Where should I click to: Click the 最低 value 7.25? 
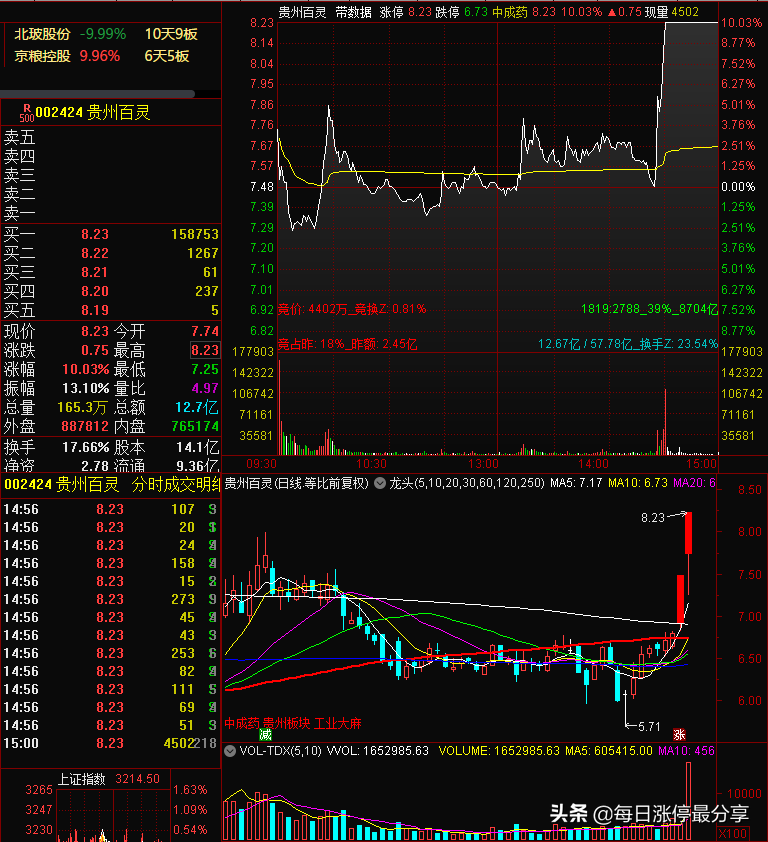point(205,369)
